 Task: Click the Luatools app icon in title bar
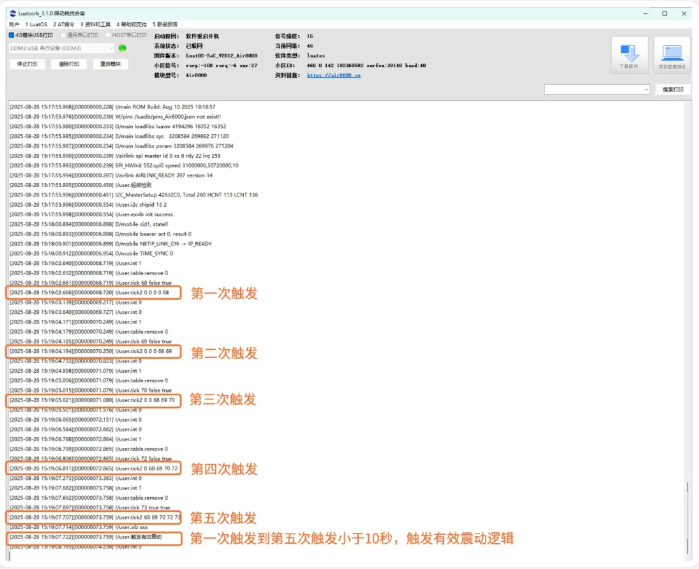[x=12, y=13]
